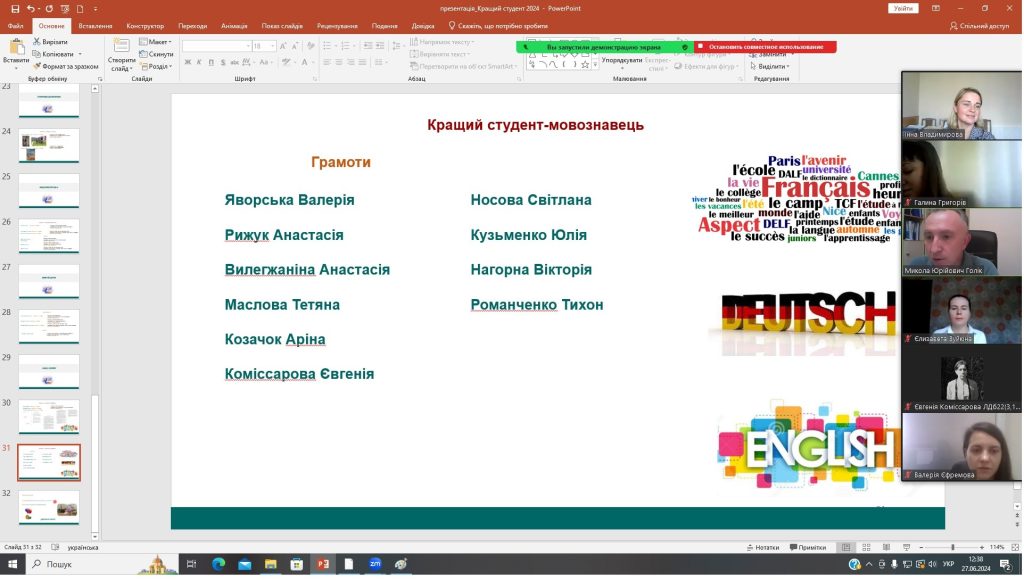The height and width of the screenshot is (580, 1024).
Task: Toggle left text alignment
Action: pos(328,63)
